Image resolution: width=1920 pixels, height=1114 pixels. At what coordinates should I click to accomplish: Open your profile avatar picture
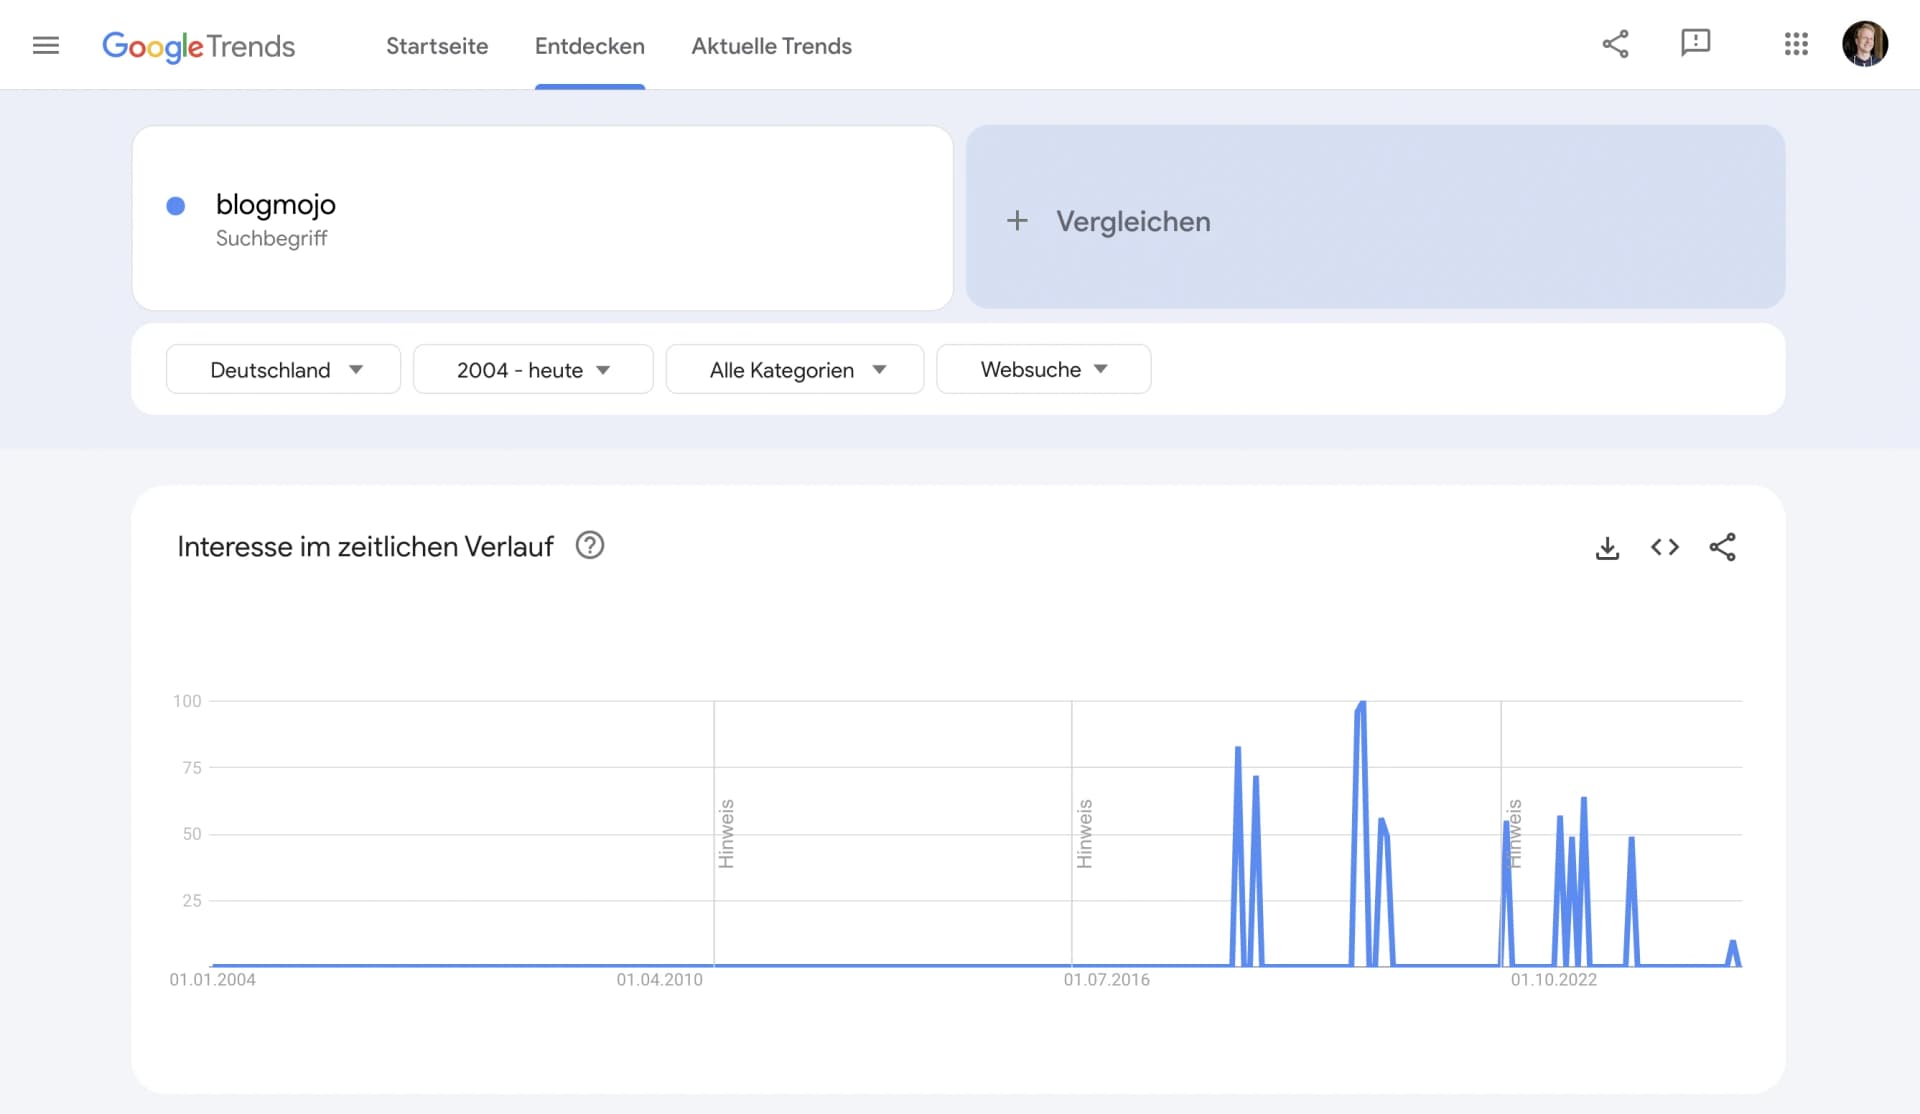coord(1867,43)
